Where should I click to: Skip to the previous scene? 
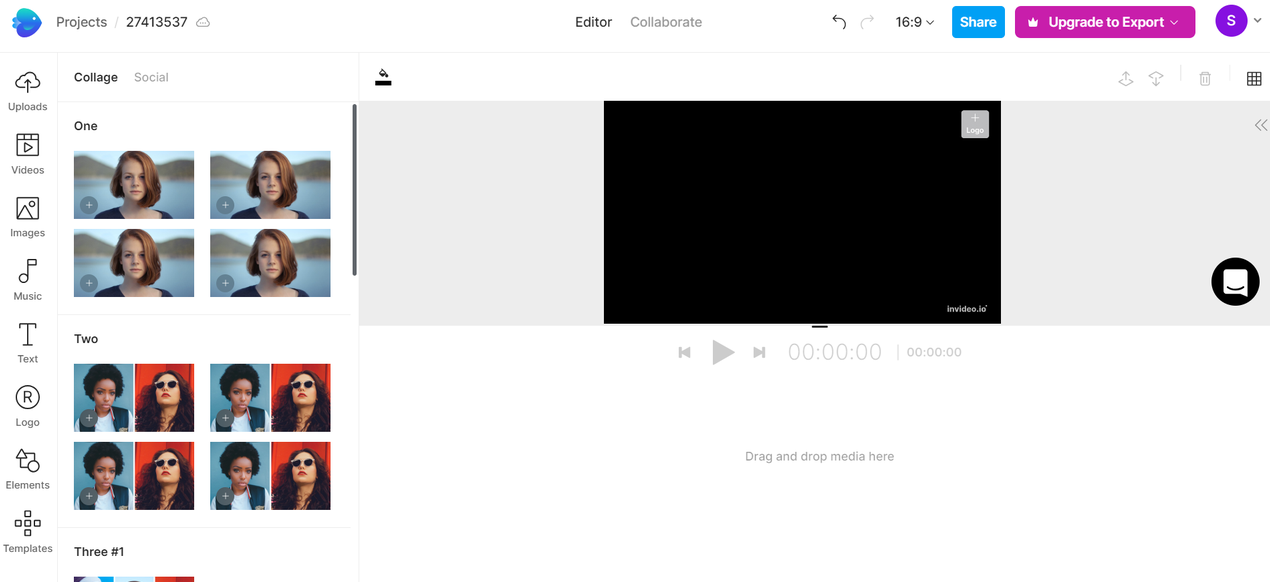pyautogui.click(x=685, y=352)
